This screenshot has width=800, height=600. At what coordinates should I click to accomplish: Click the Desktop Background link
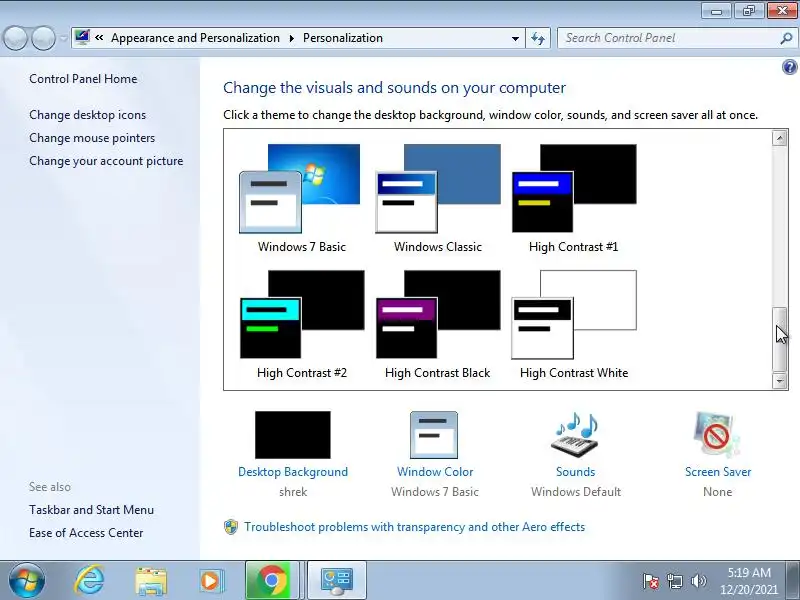click(293, 472)
